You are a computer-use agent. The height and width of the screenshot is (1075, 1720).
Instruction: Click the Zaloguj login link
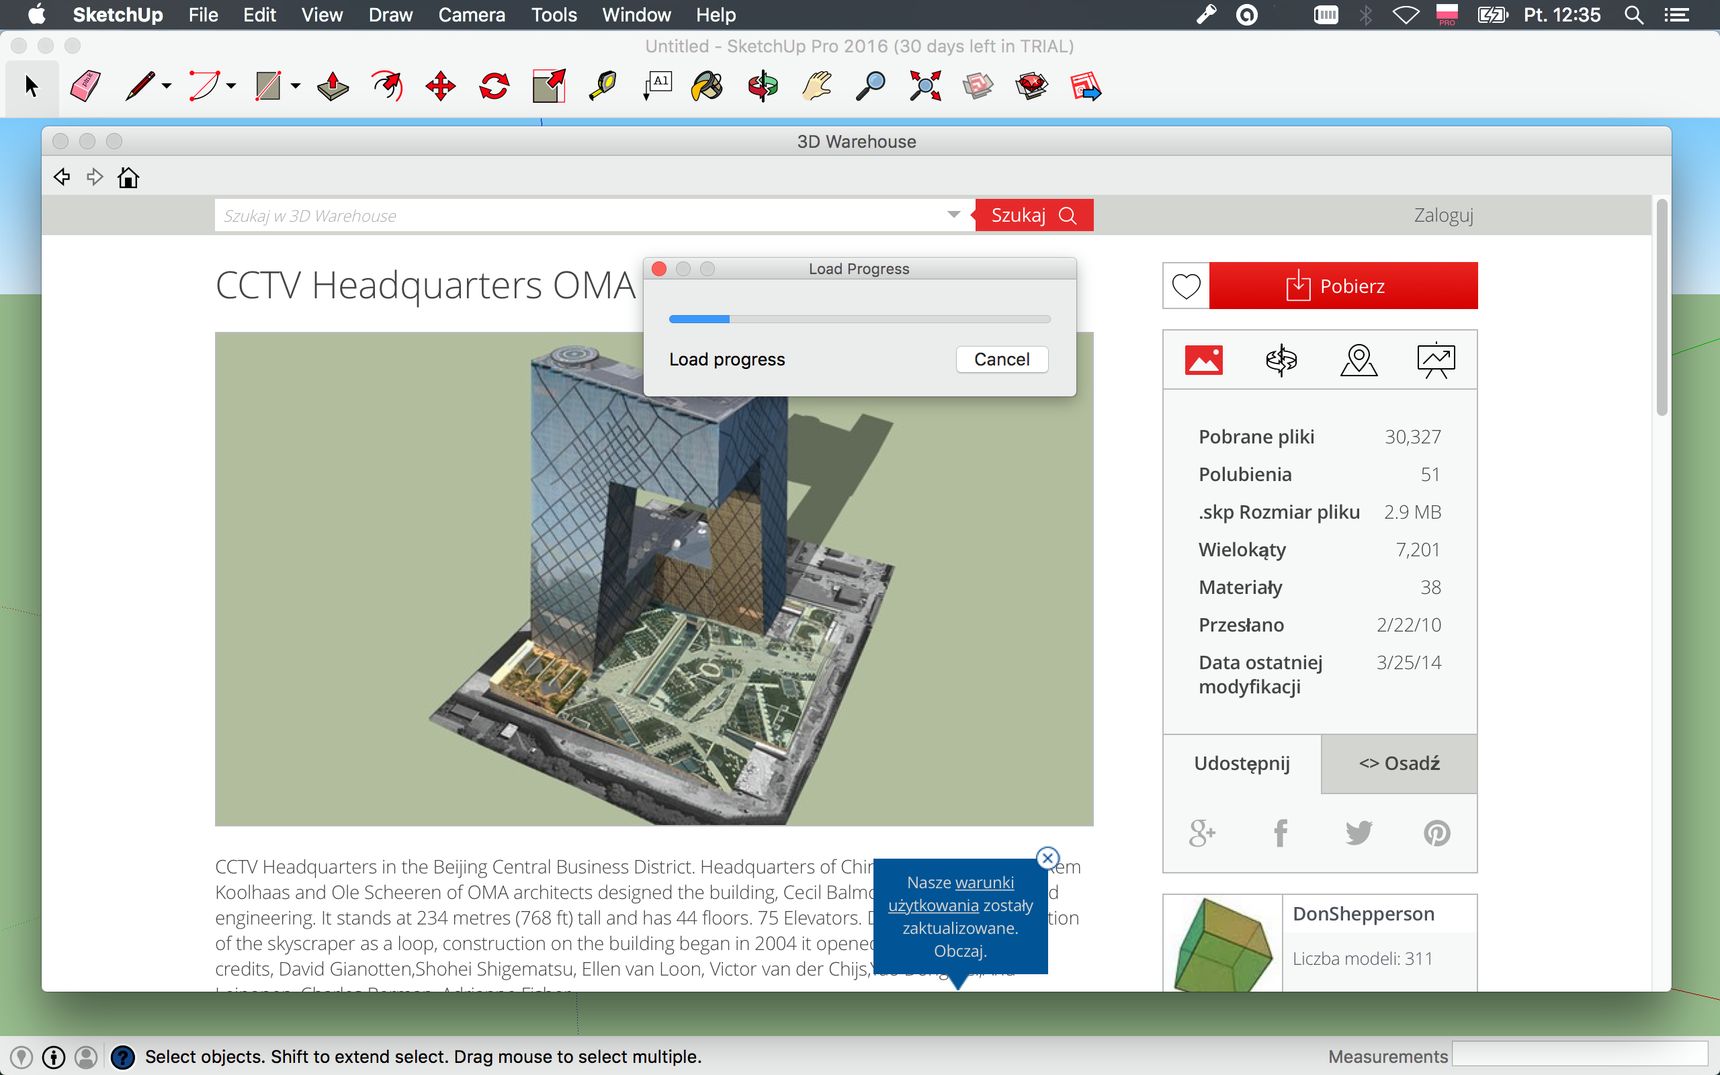1443,215
